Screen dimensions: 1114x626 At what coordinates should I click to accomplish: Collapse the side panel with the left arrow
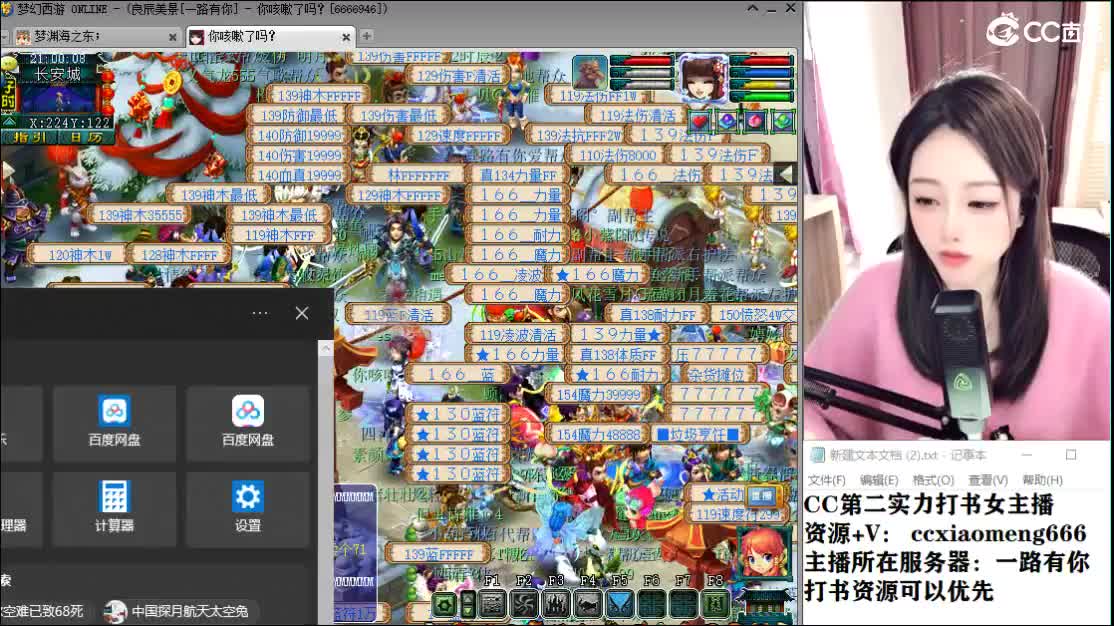[x=786, y=173]
